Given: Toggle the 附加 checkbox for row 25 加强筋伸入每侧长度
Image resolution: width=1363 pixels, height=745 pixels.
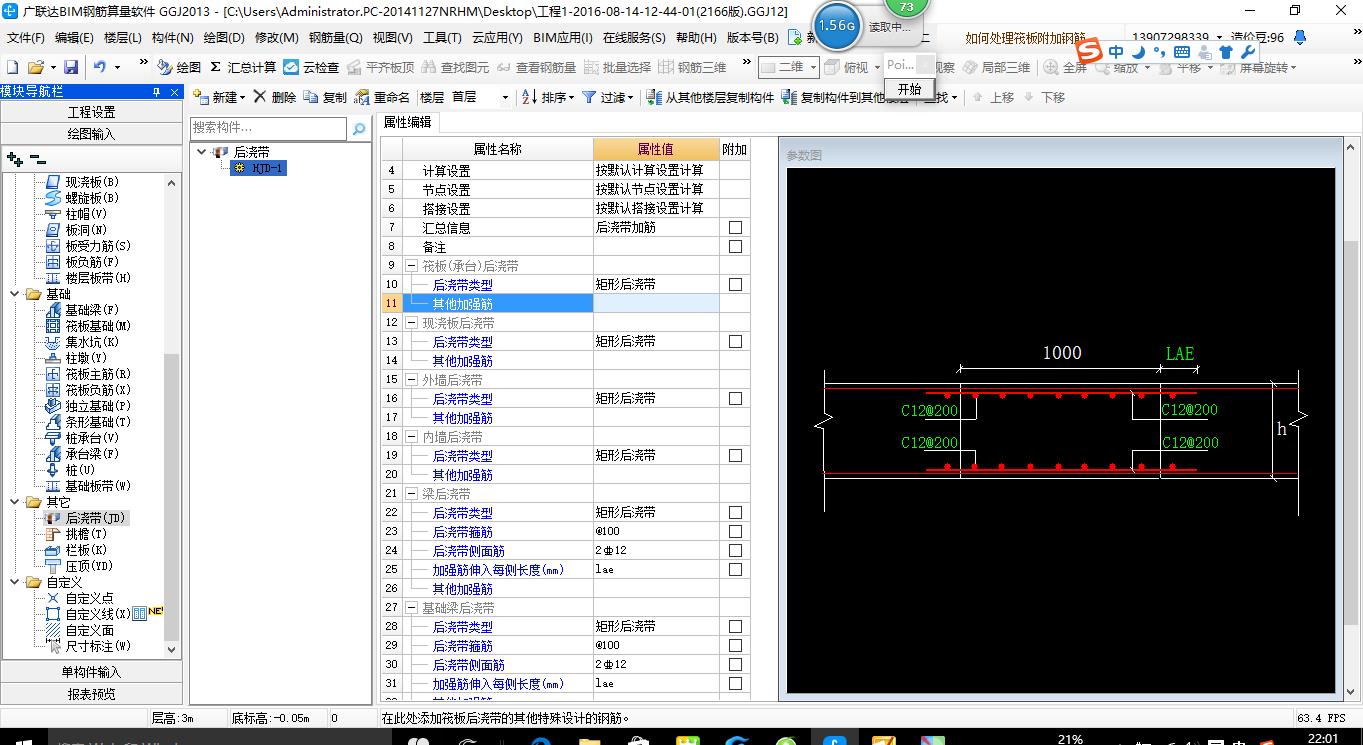Looking at the screenshot, I should pyautogui.click(x=735, y=570).
